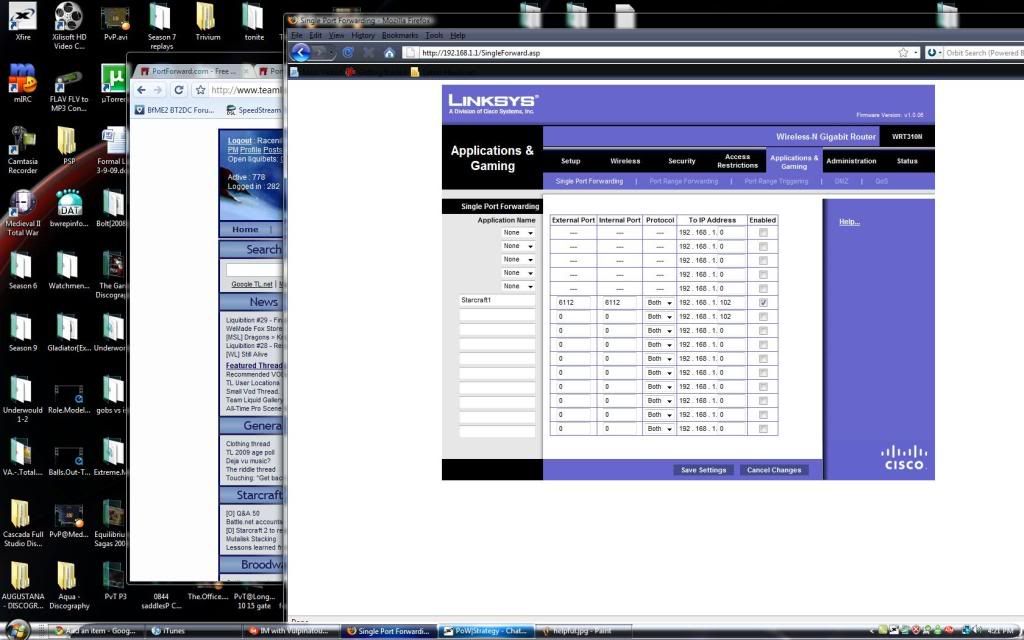Open the Protocol dropdown in the bottom row
The width and height of the screenshot is (1024, 640).
coord(659,429)
